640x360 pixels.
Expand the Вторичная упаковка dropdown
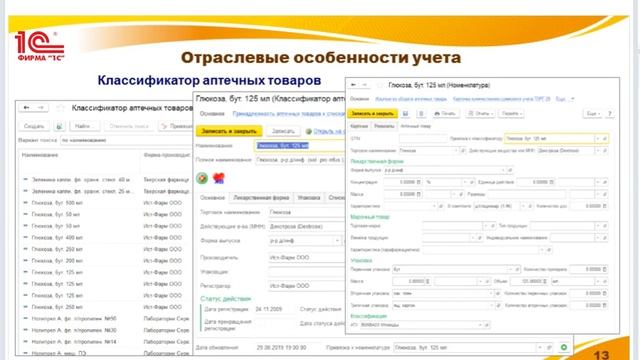pyautogui.click(x=491, y=293)
